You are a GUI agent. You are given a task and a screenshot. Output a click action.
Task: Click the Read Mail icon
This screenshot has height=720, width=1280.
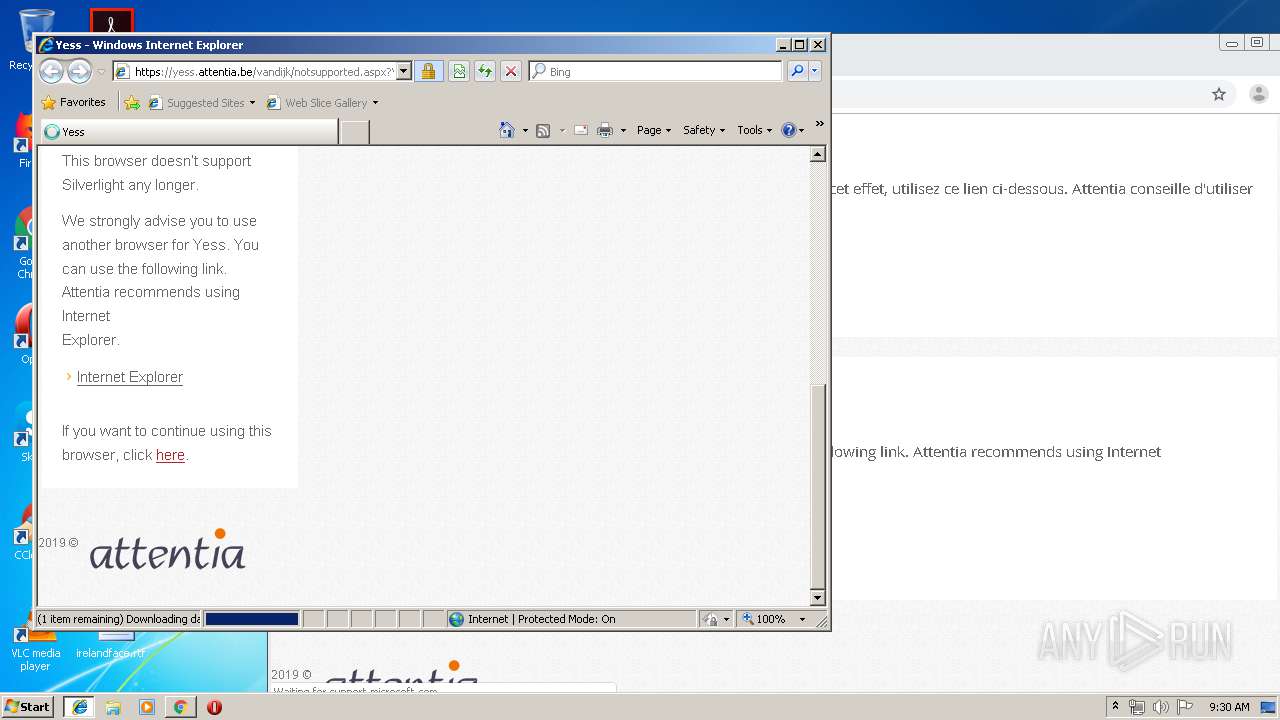[581, 130]
